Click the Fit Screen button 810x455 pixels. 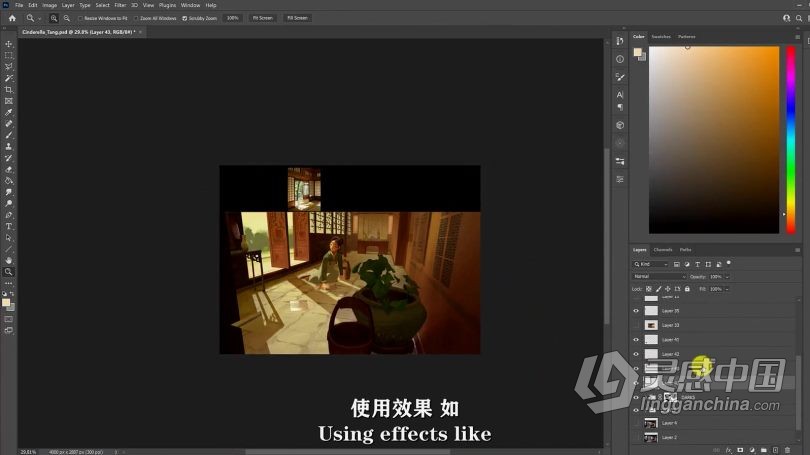pos(262,18)
